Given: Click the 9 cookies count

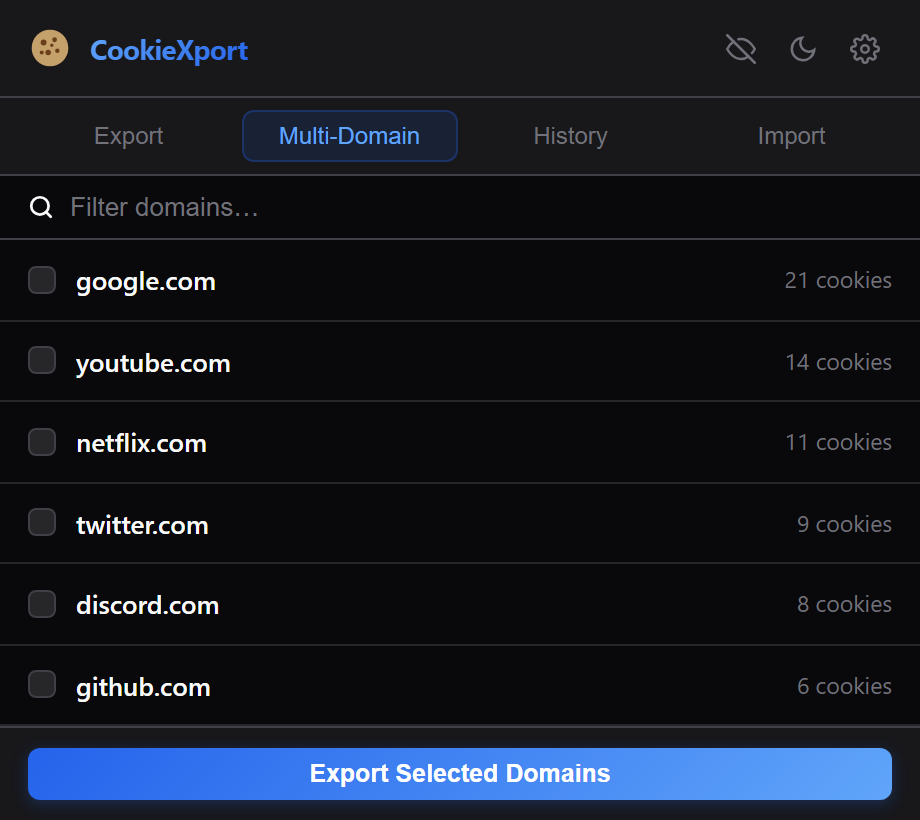Looking at the screenshot, I should pos(844,524).
